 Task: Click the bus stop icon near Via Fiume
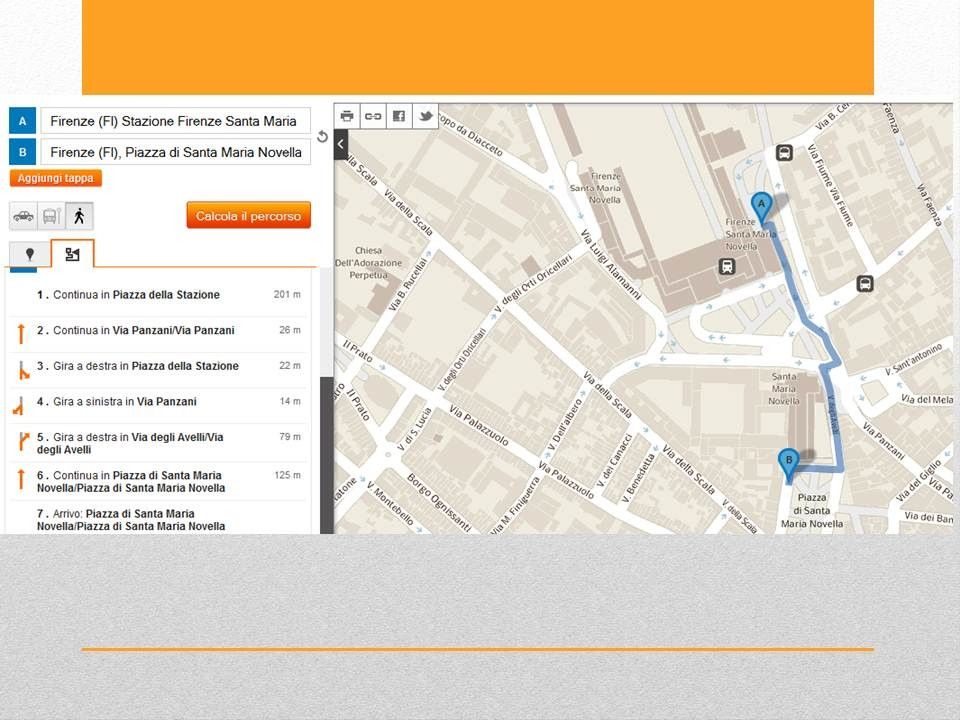[785, 153]
